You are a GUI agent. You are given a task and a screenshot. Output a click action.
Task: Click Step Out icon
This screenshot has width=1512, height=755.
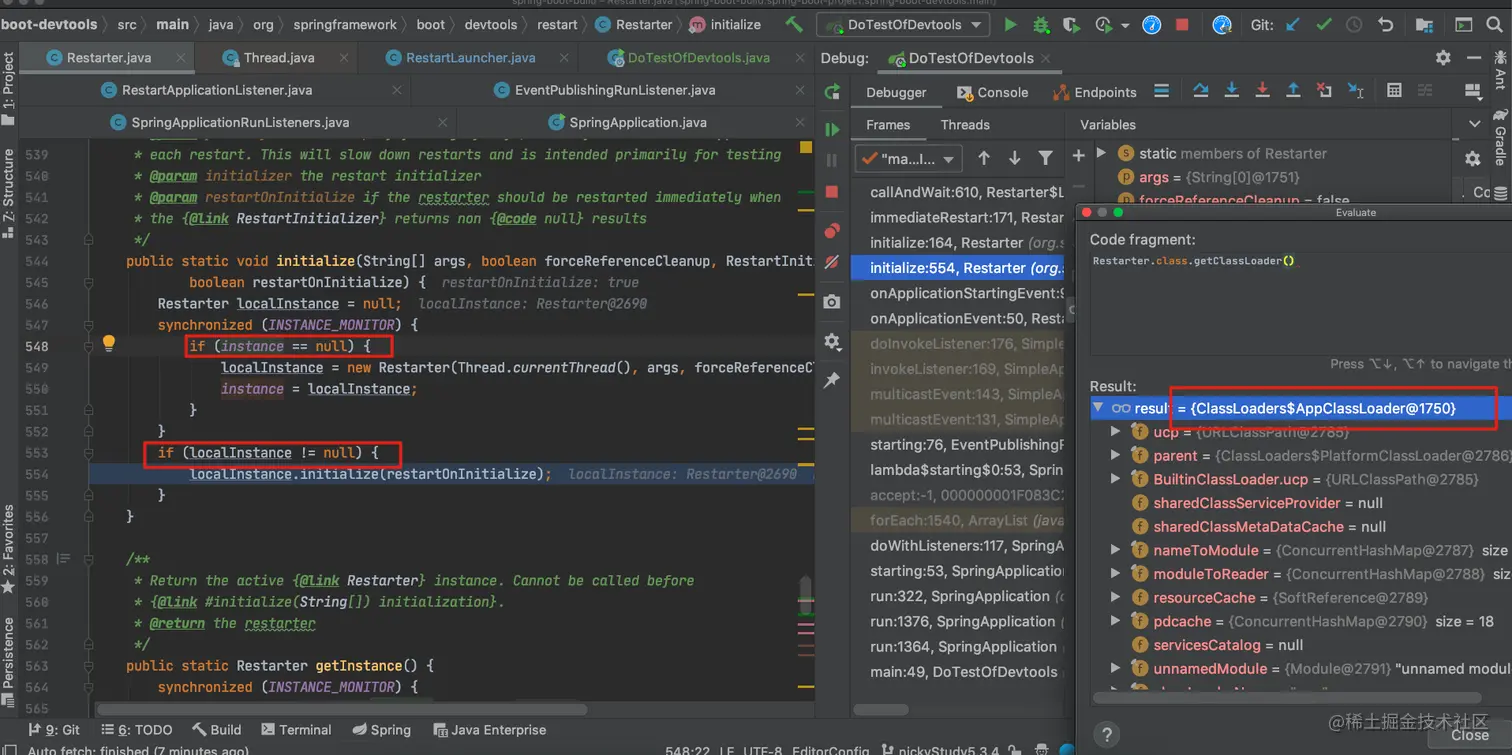[1293, 91]
